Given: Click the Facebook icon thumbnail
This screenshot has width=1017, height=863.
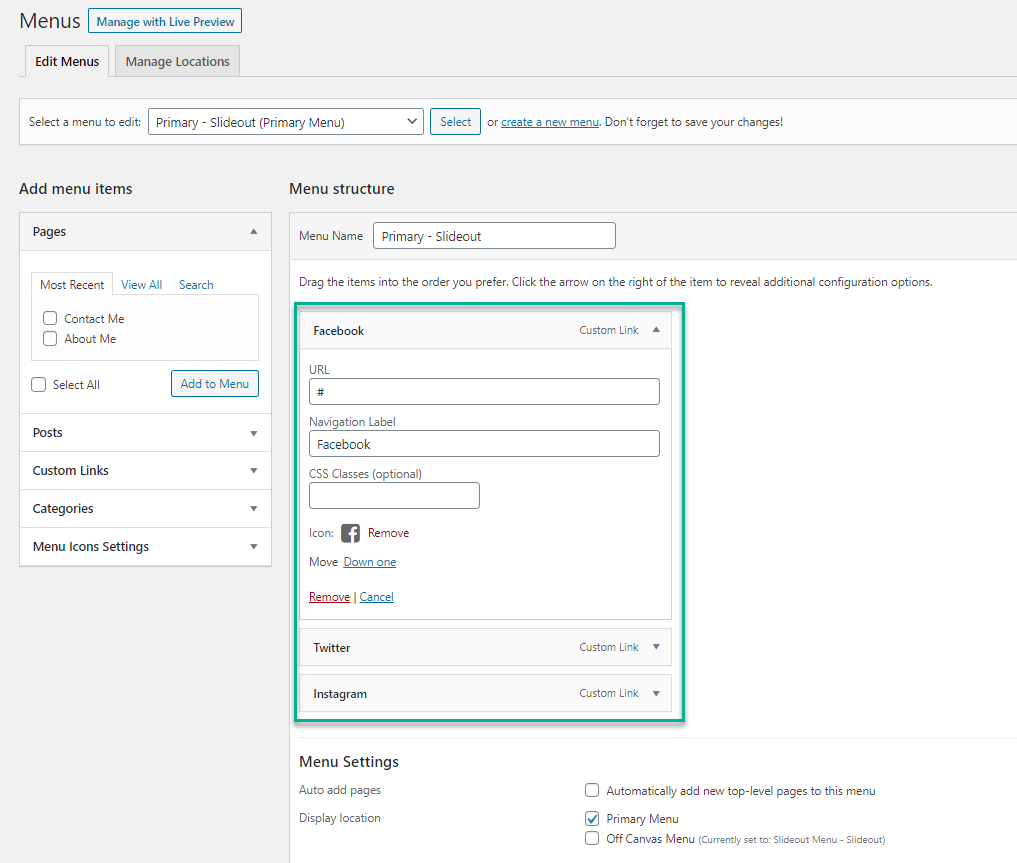Looking at the screenshot, I should [350, 533].
